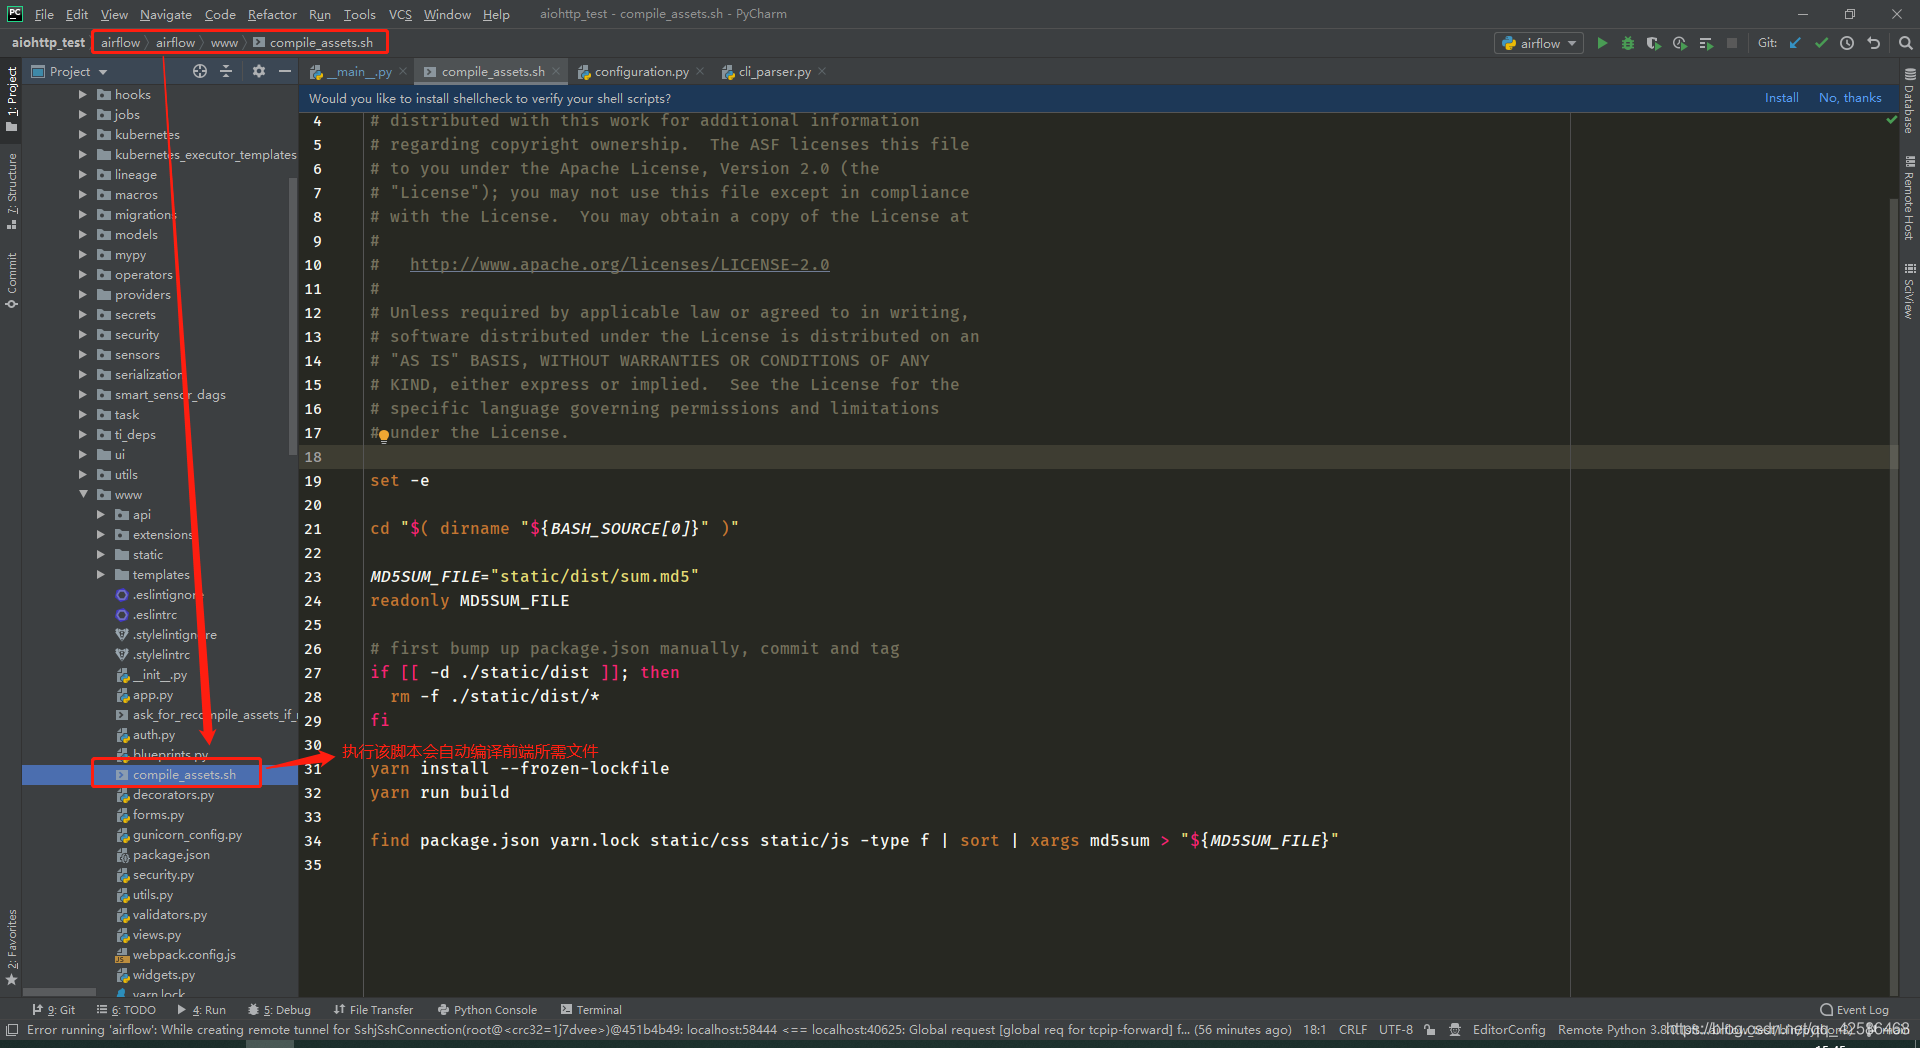1920x1048 pixels.
Task: Toggle the file read-only lock icon
Action: (1430, 1029)
